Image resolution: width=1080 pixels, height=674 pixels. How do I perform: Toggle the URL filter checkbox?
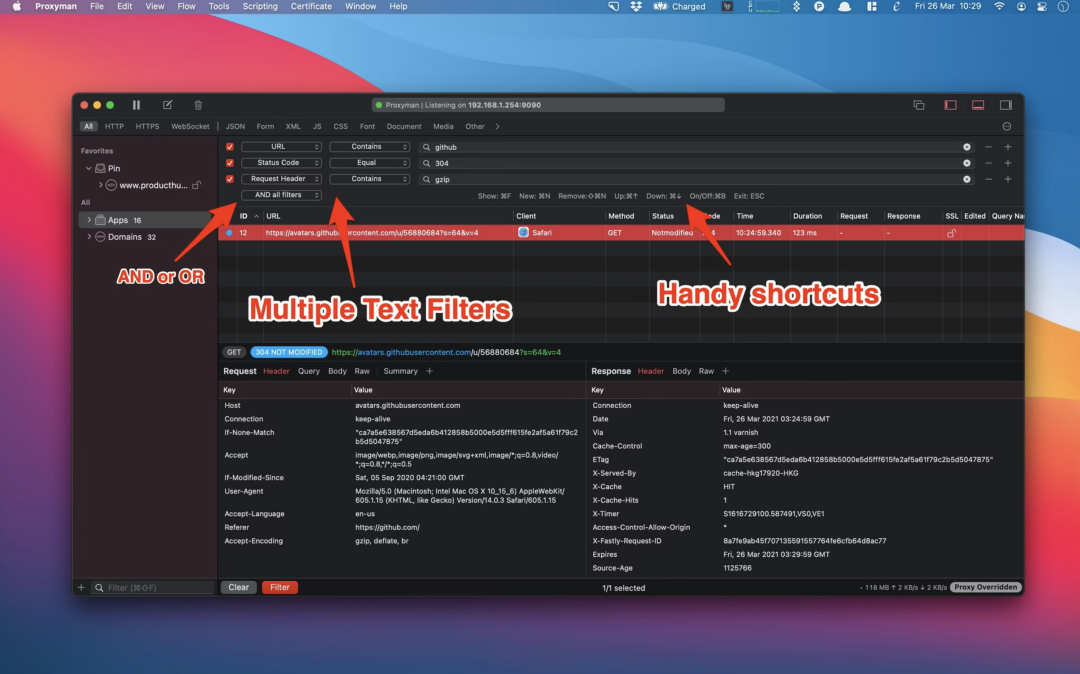coord(230,147)
